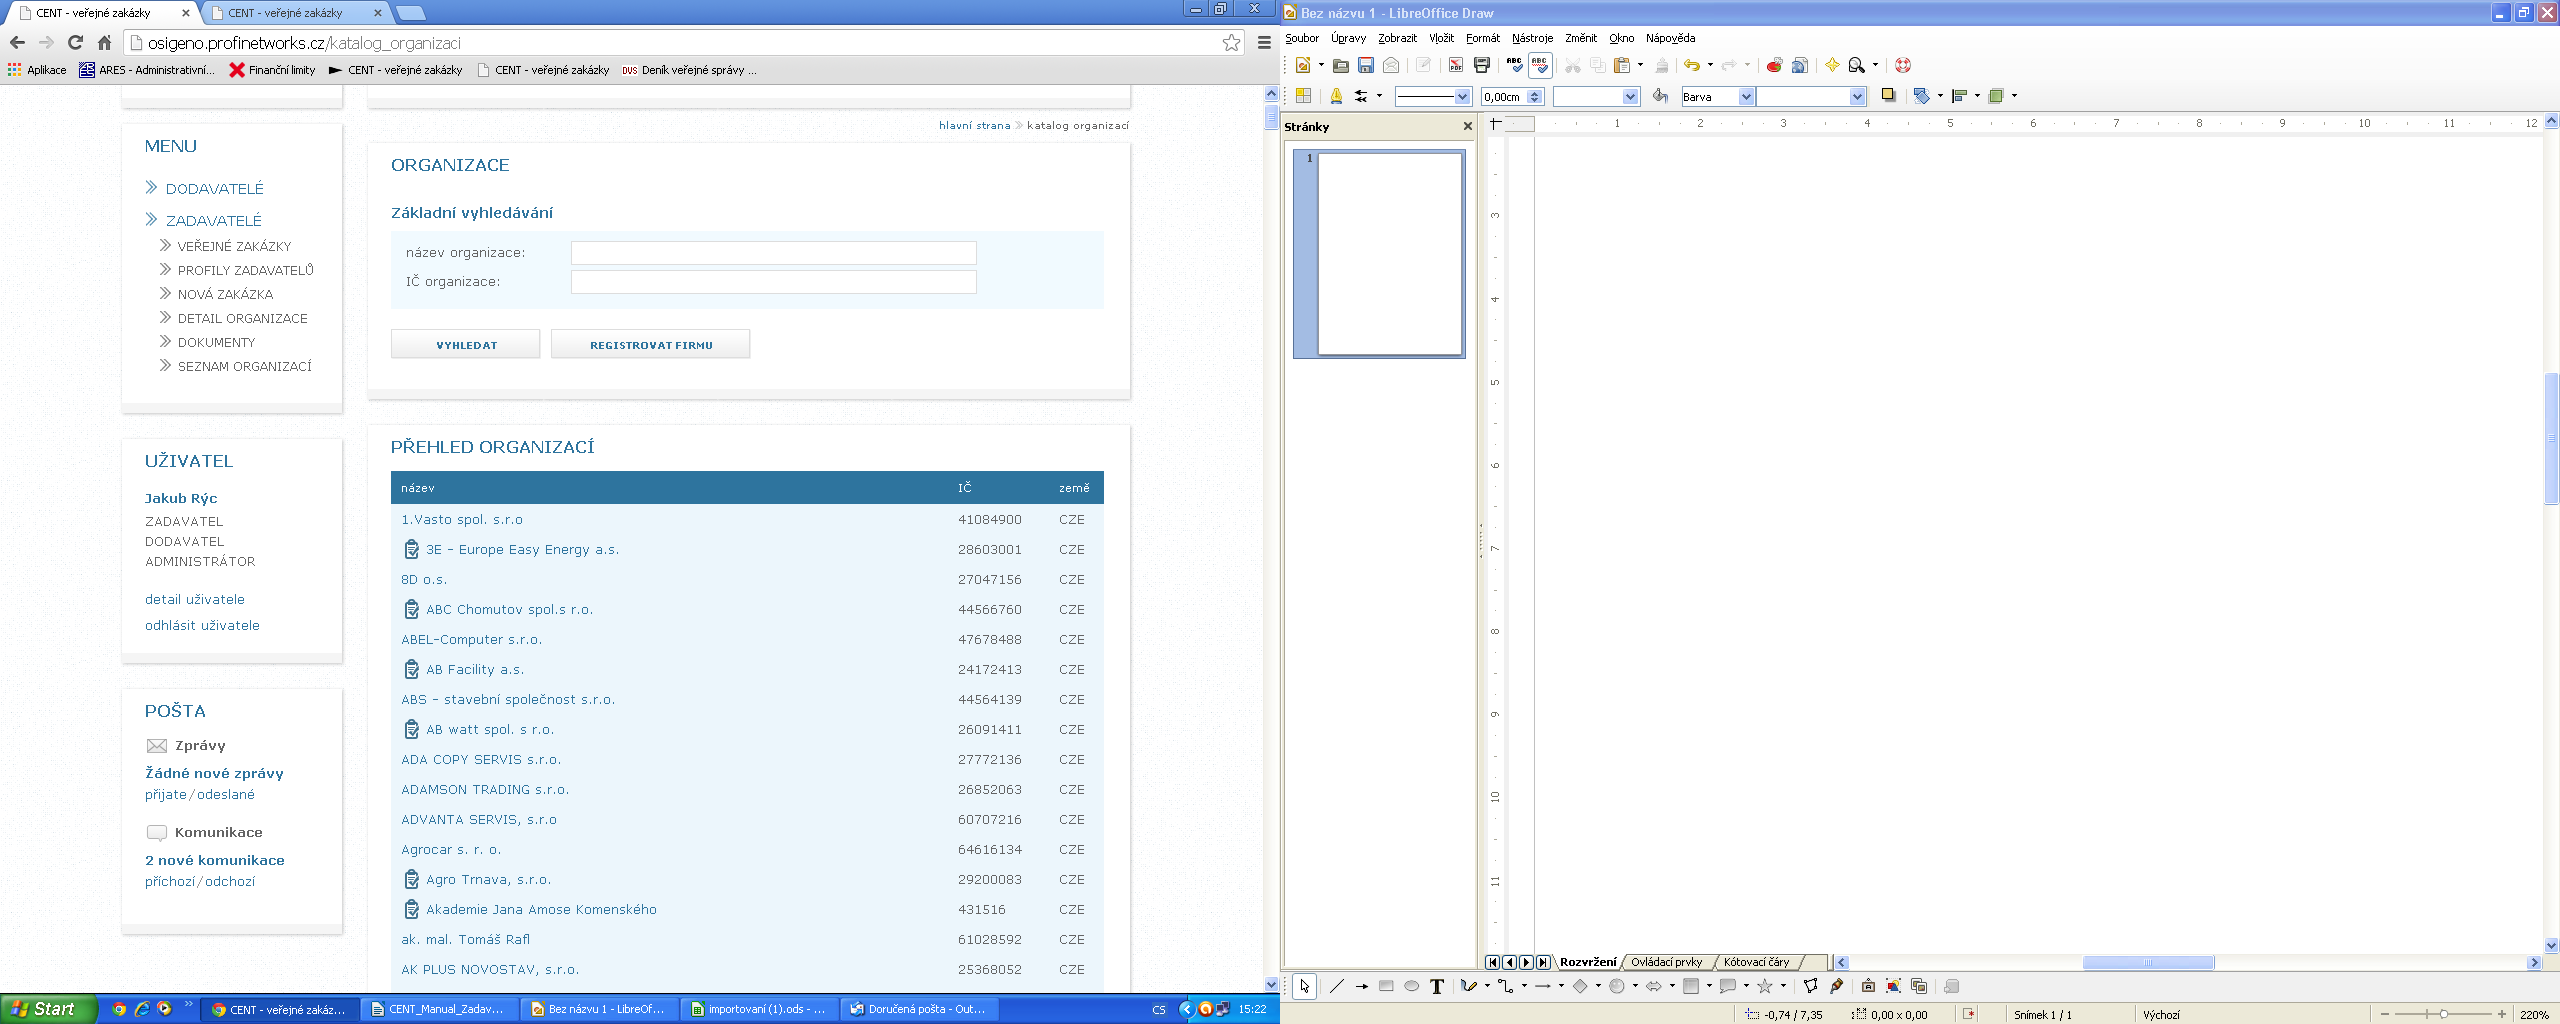Screen dimensions: 2560x1024
Task: Expand Alignment dropdown in Draw
Action: coord(1977,96)
